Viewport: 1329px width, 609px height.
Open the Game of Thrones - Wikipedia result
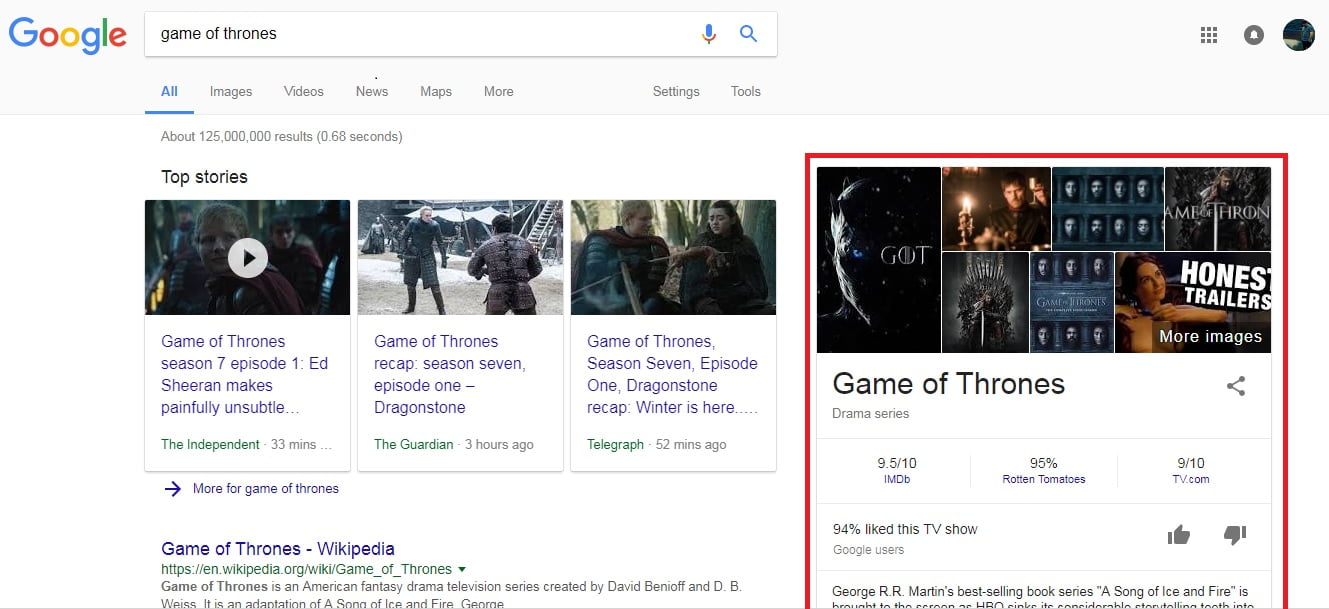[x=277, y=549]
